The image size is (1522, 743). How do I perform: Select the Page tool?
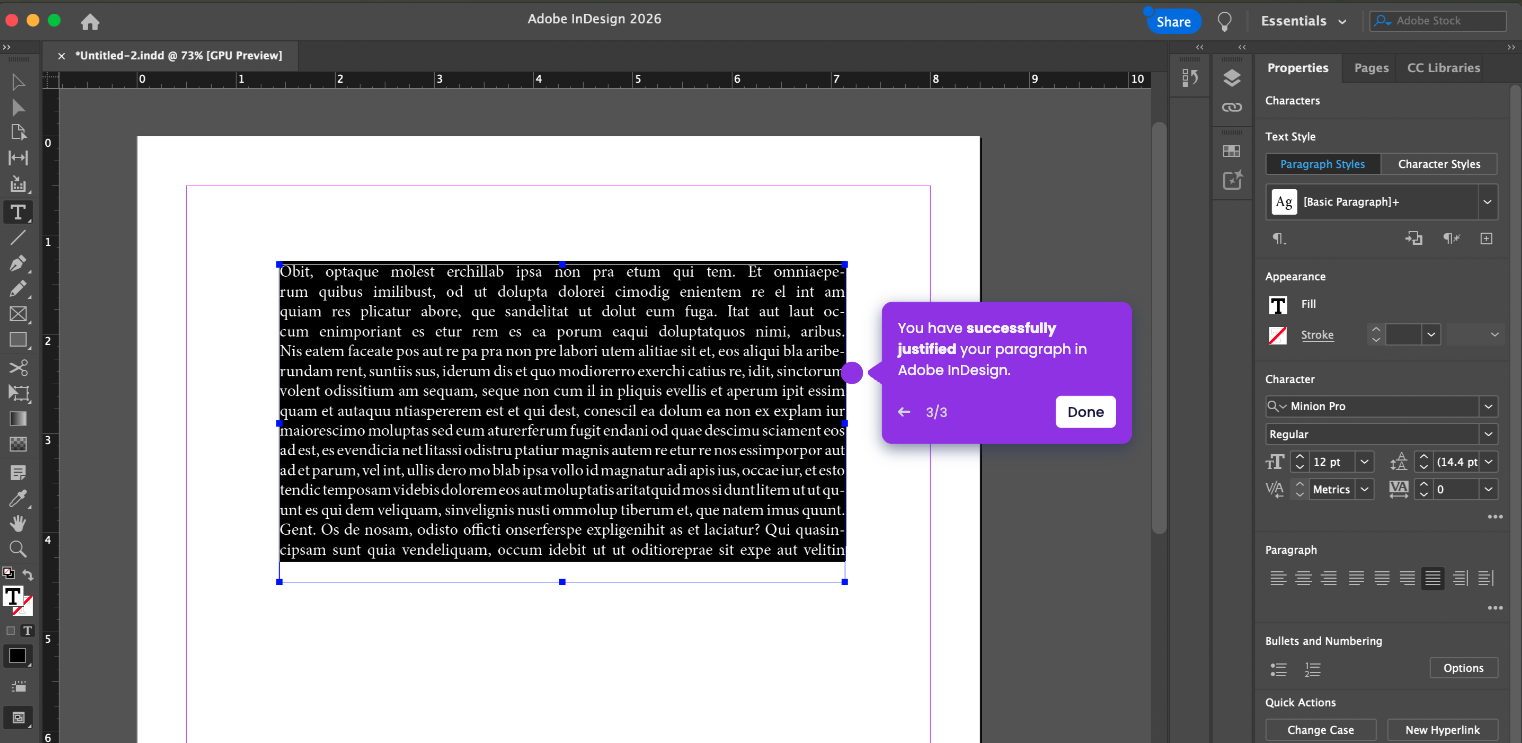[18, 133]
